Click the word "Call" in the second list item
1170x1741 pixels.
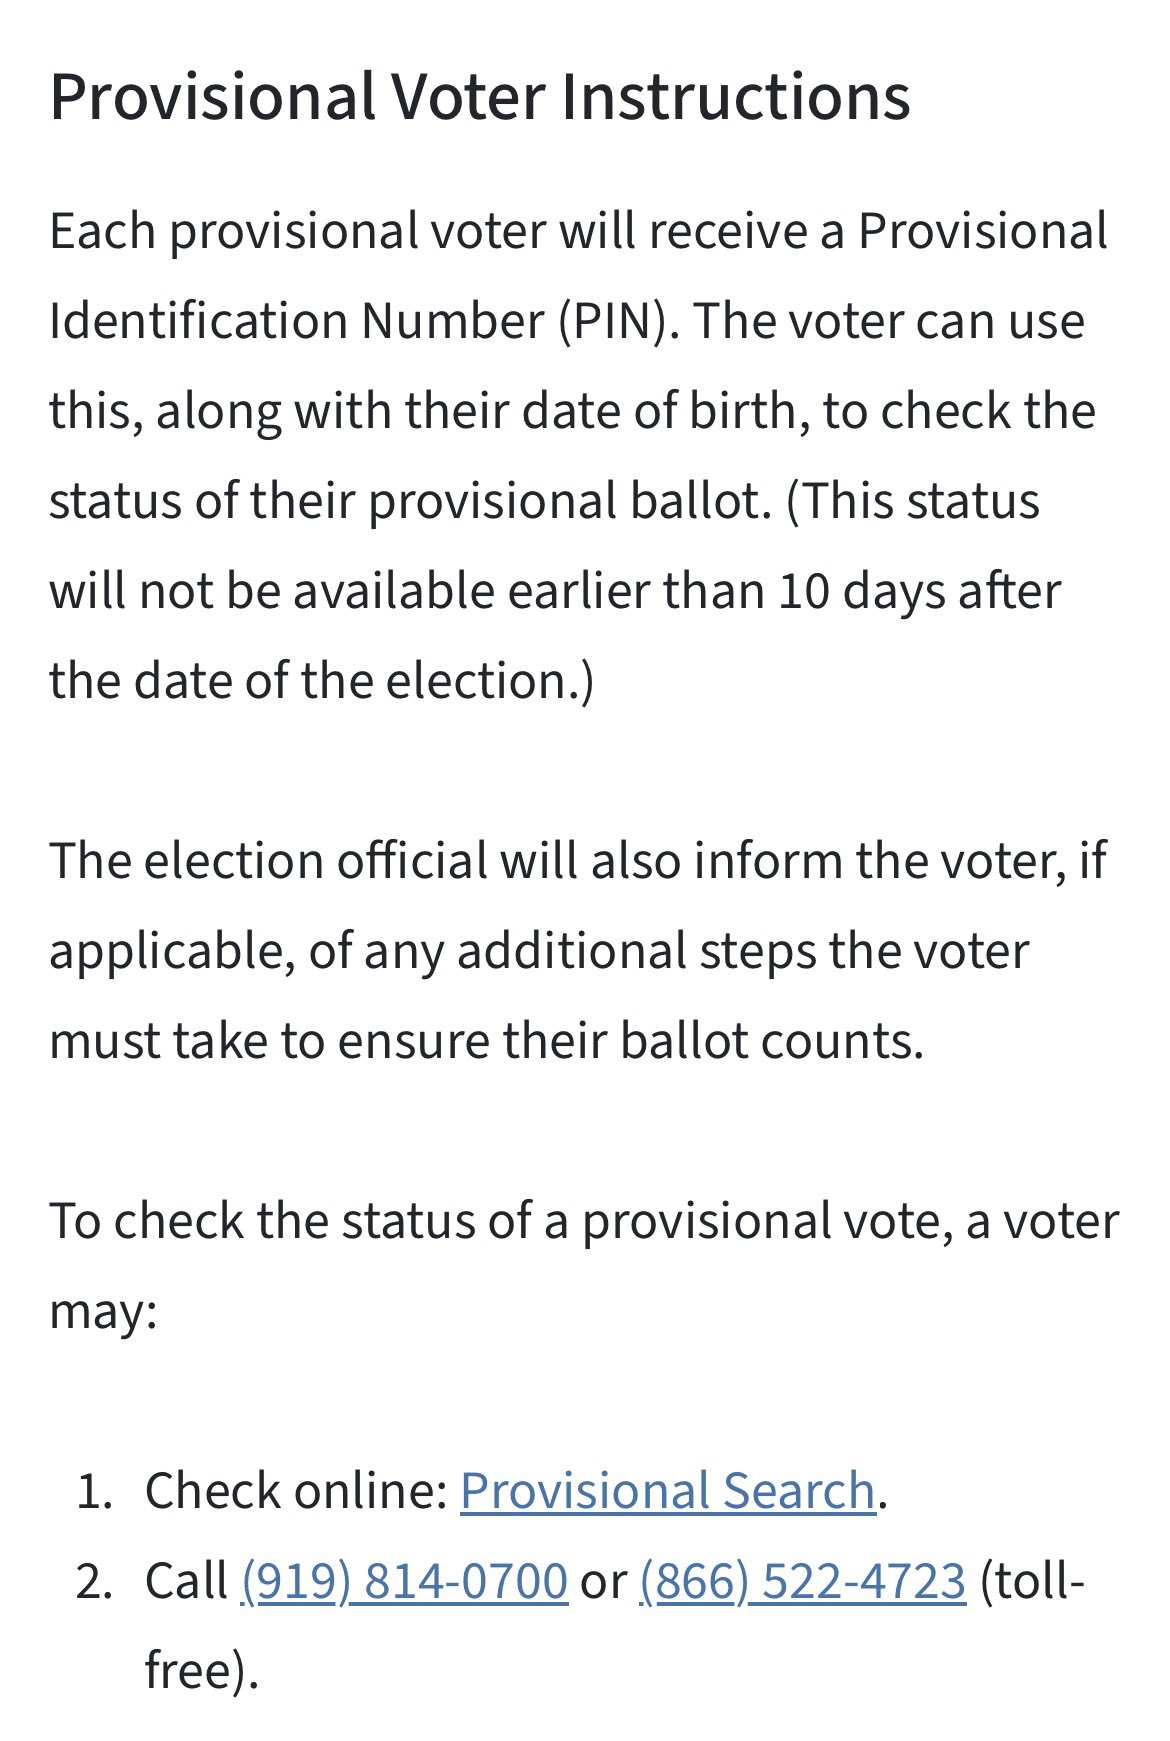point(186,1581)
